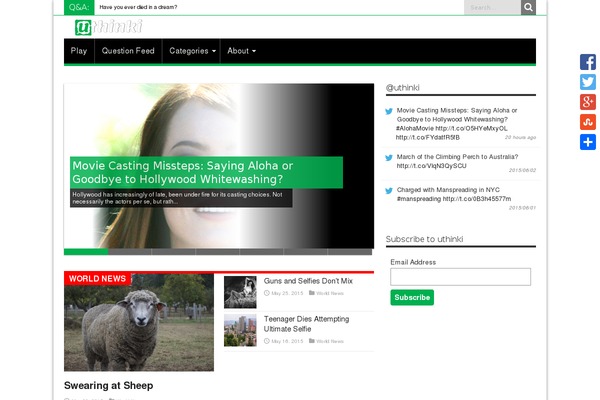The width and height of the screenshot is (600, 400).
Task: Open the uthinki logo home link
Action: [109, 27]
